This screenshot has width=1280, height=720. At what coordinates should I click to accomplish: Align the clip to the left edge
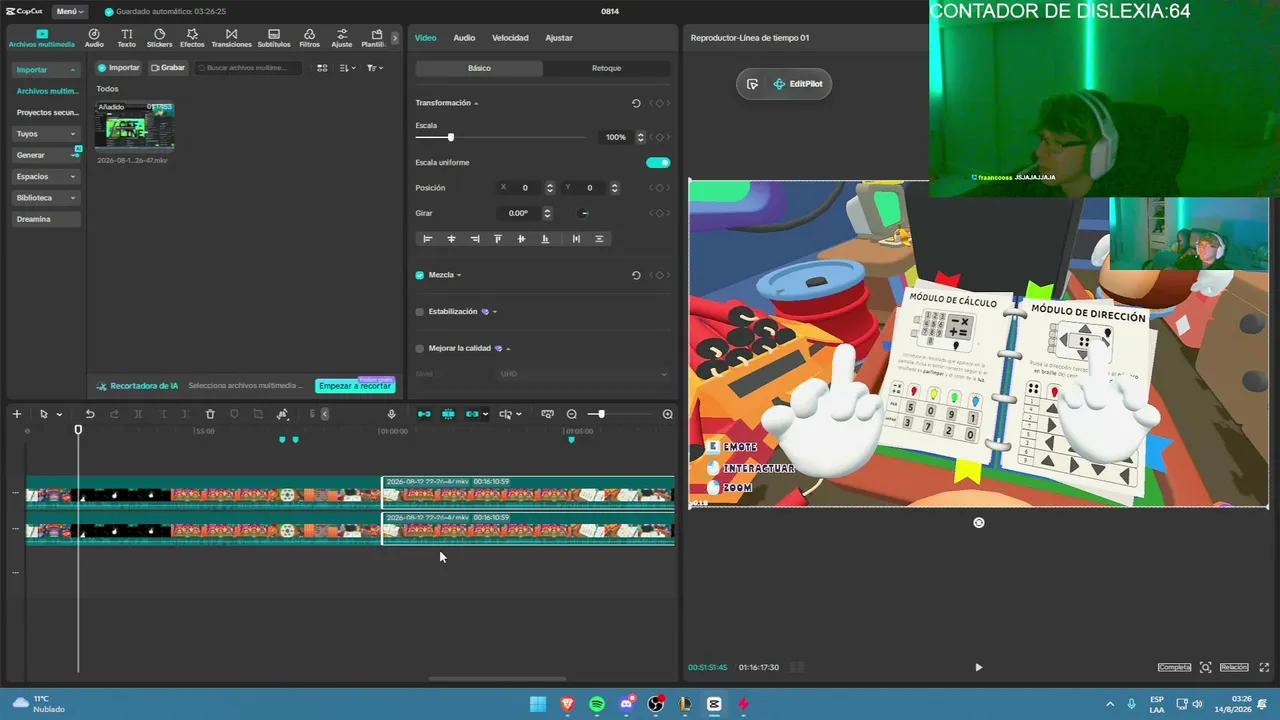pyautogui.click(x=428, y=239)
